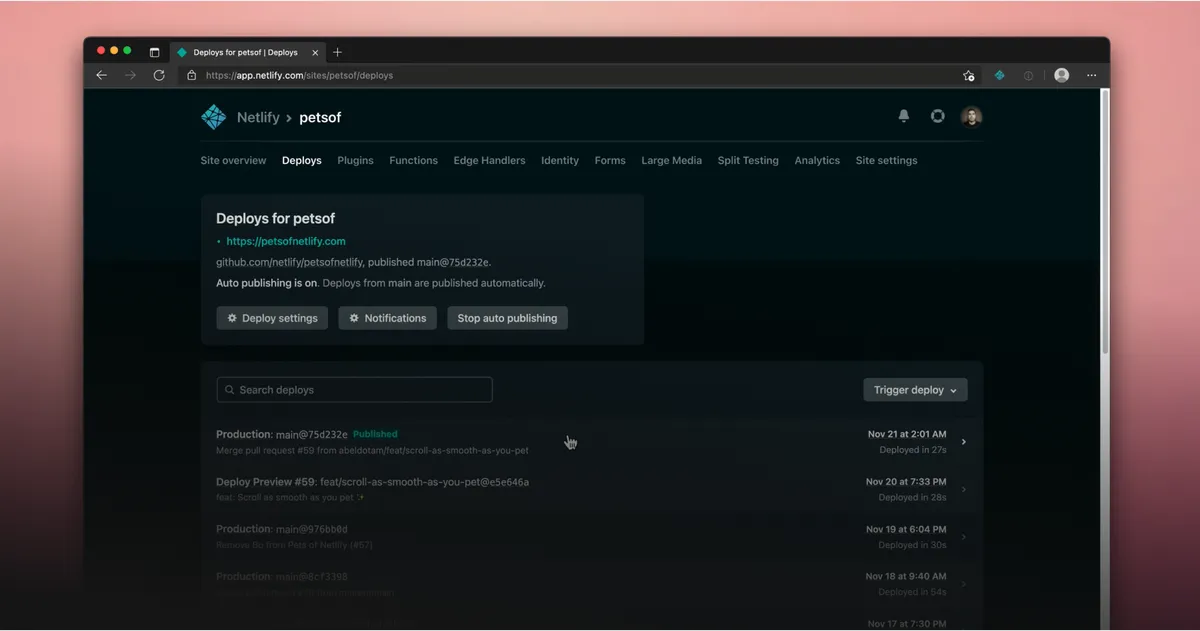Screen dimensions: 1200x631
Task: Open the notifications bell icon
Action: tap(903, 116)
